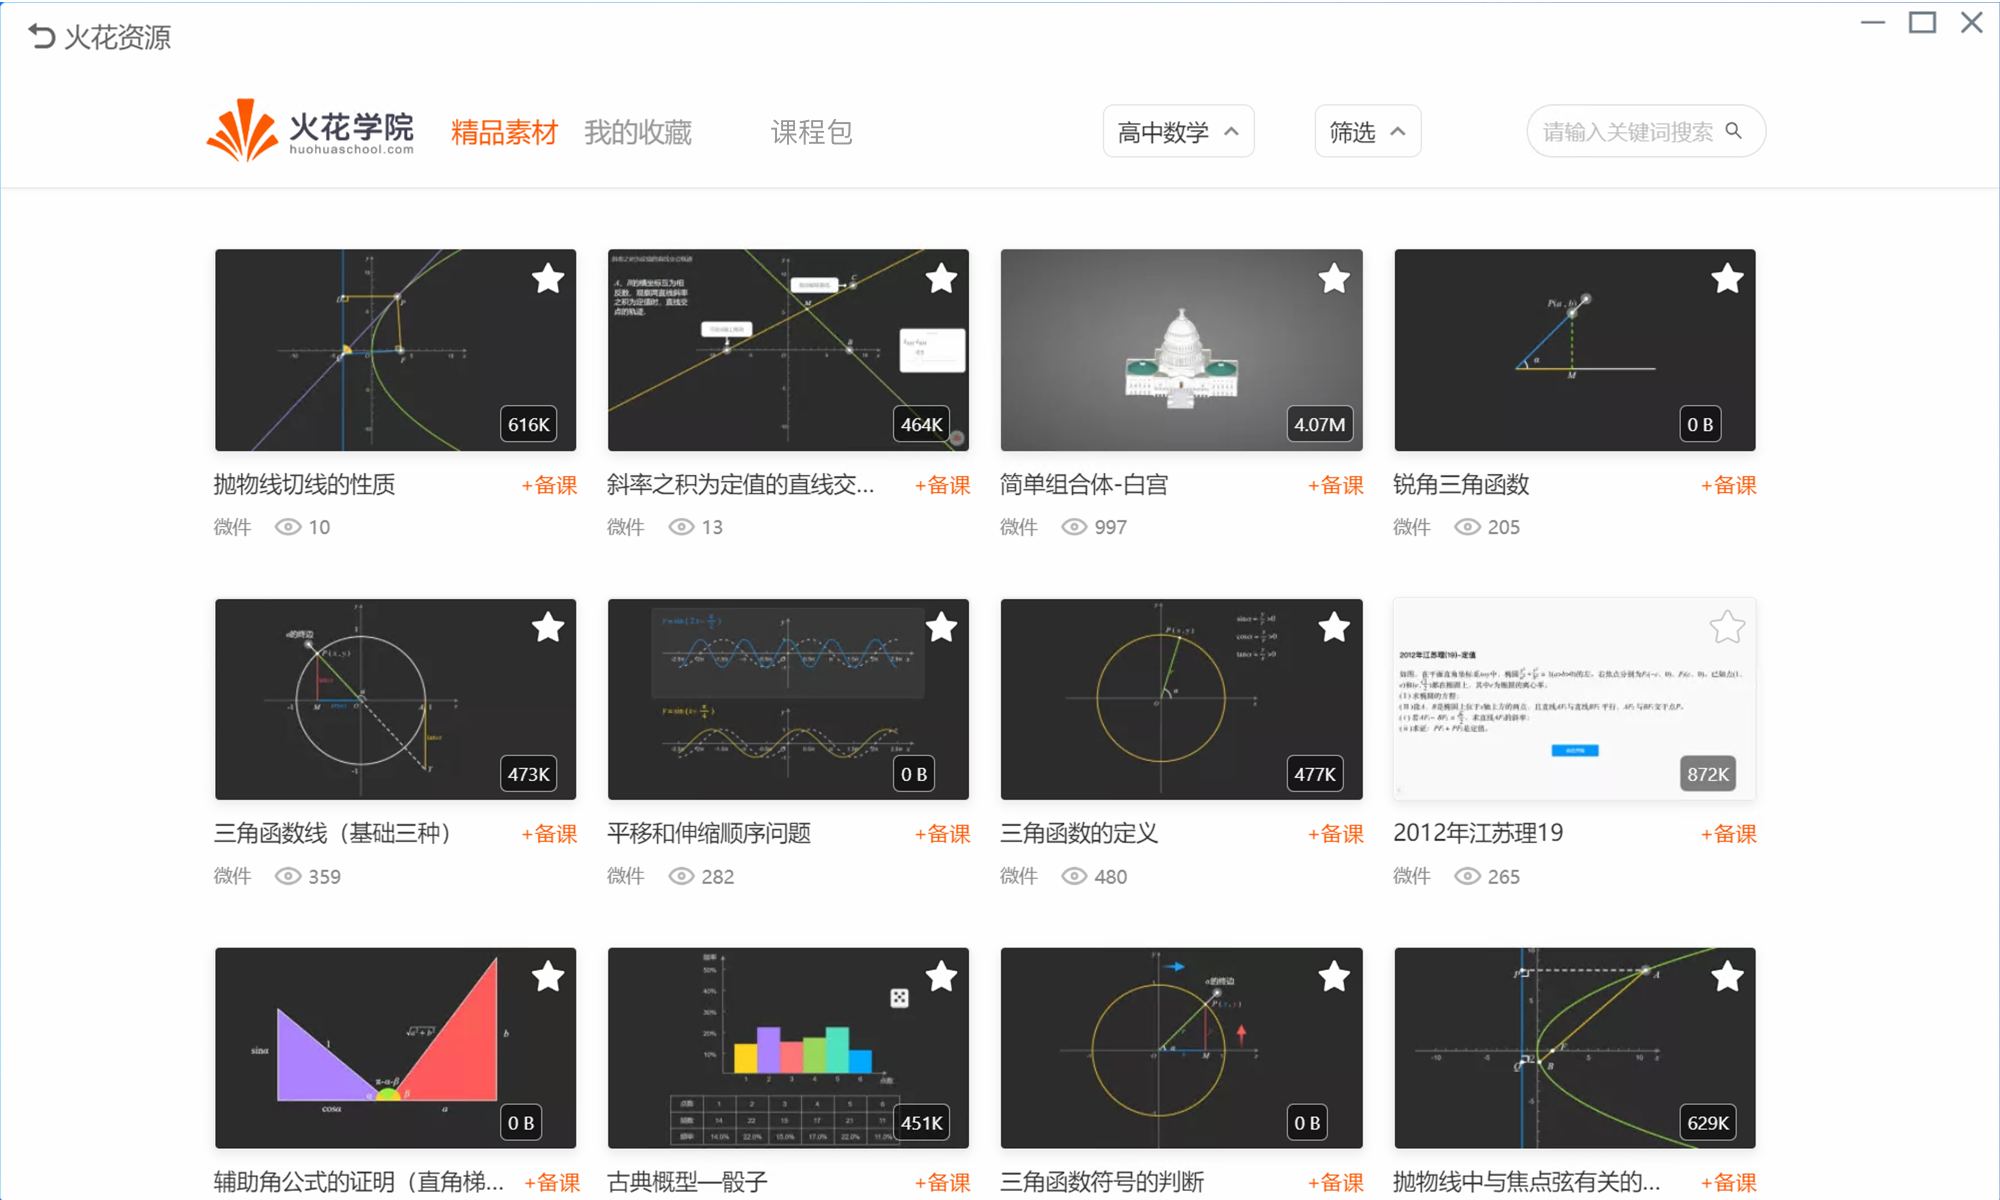Toggle favorite star on 辅助角公式的证明
Viewport: 2000px width, 1200px height.
click(548, 977)
